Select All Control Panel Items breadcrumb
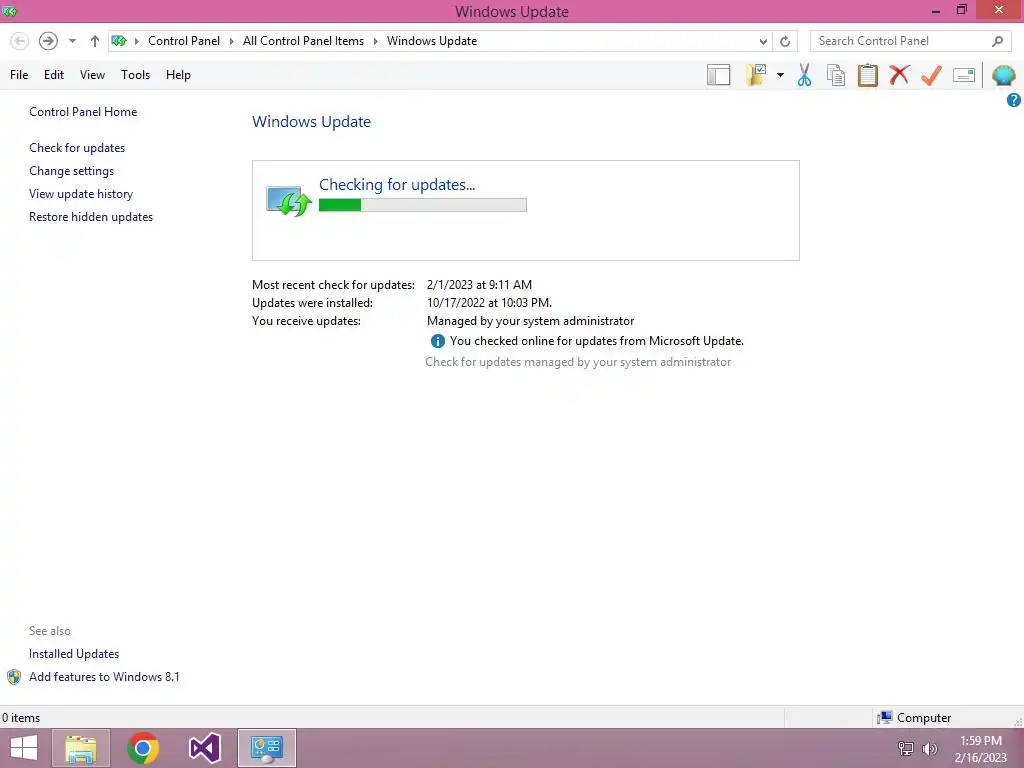Image resolution: width=1024 pixels, height=768 pixels. (304, 41)
